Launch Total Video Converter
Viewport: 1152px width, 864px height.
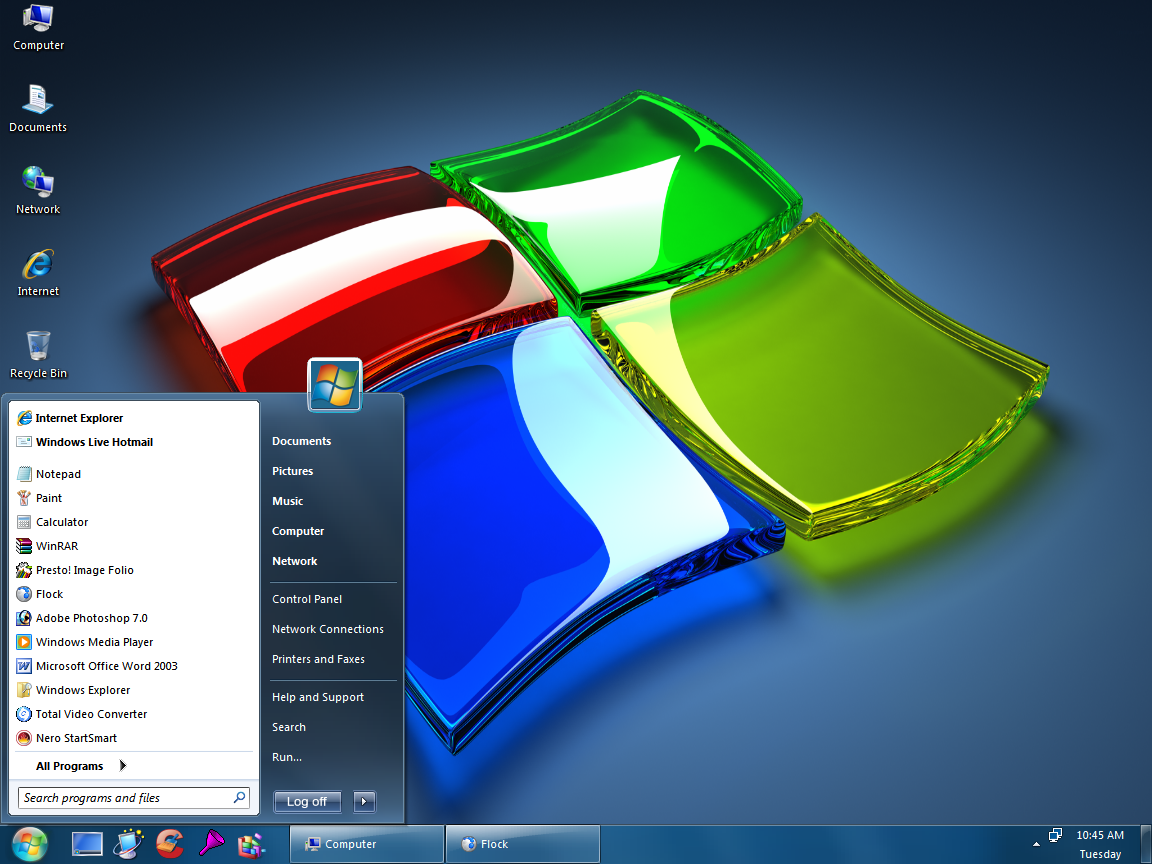(x=88, y=713)
